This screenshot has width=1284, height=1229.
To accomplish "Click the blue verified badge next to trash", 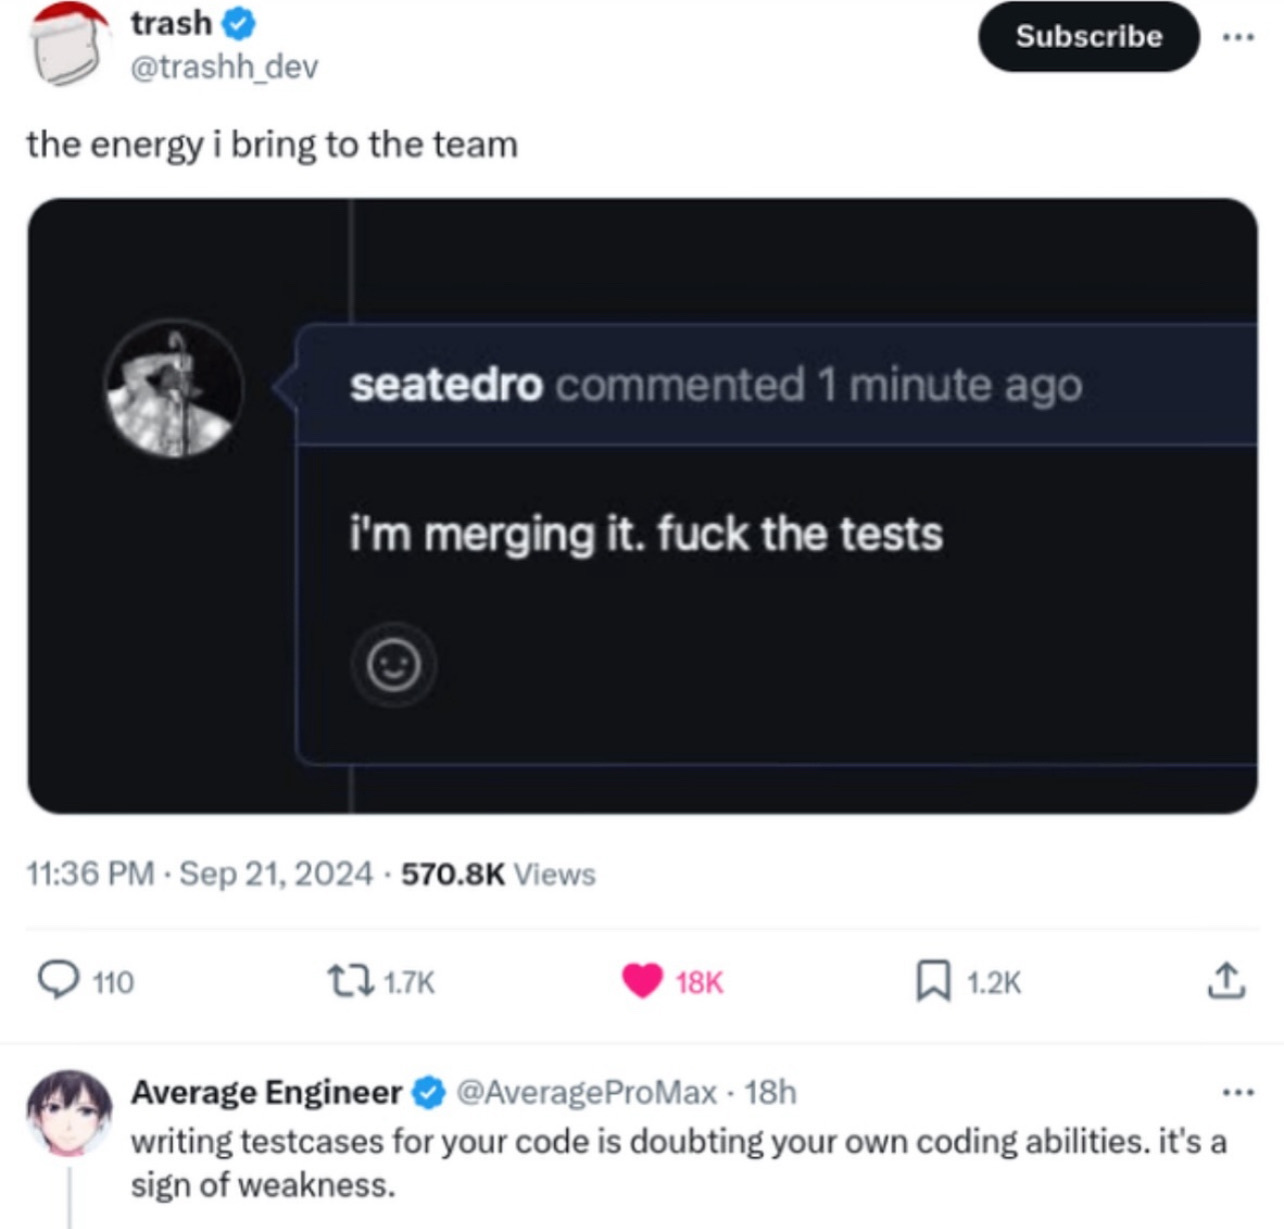I will [240, 24].
